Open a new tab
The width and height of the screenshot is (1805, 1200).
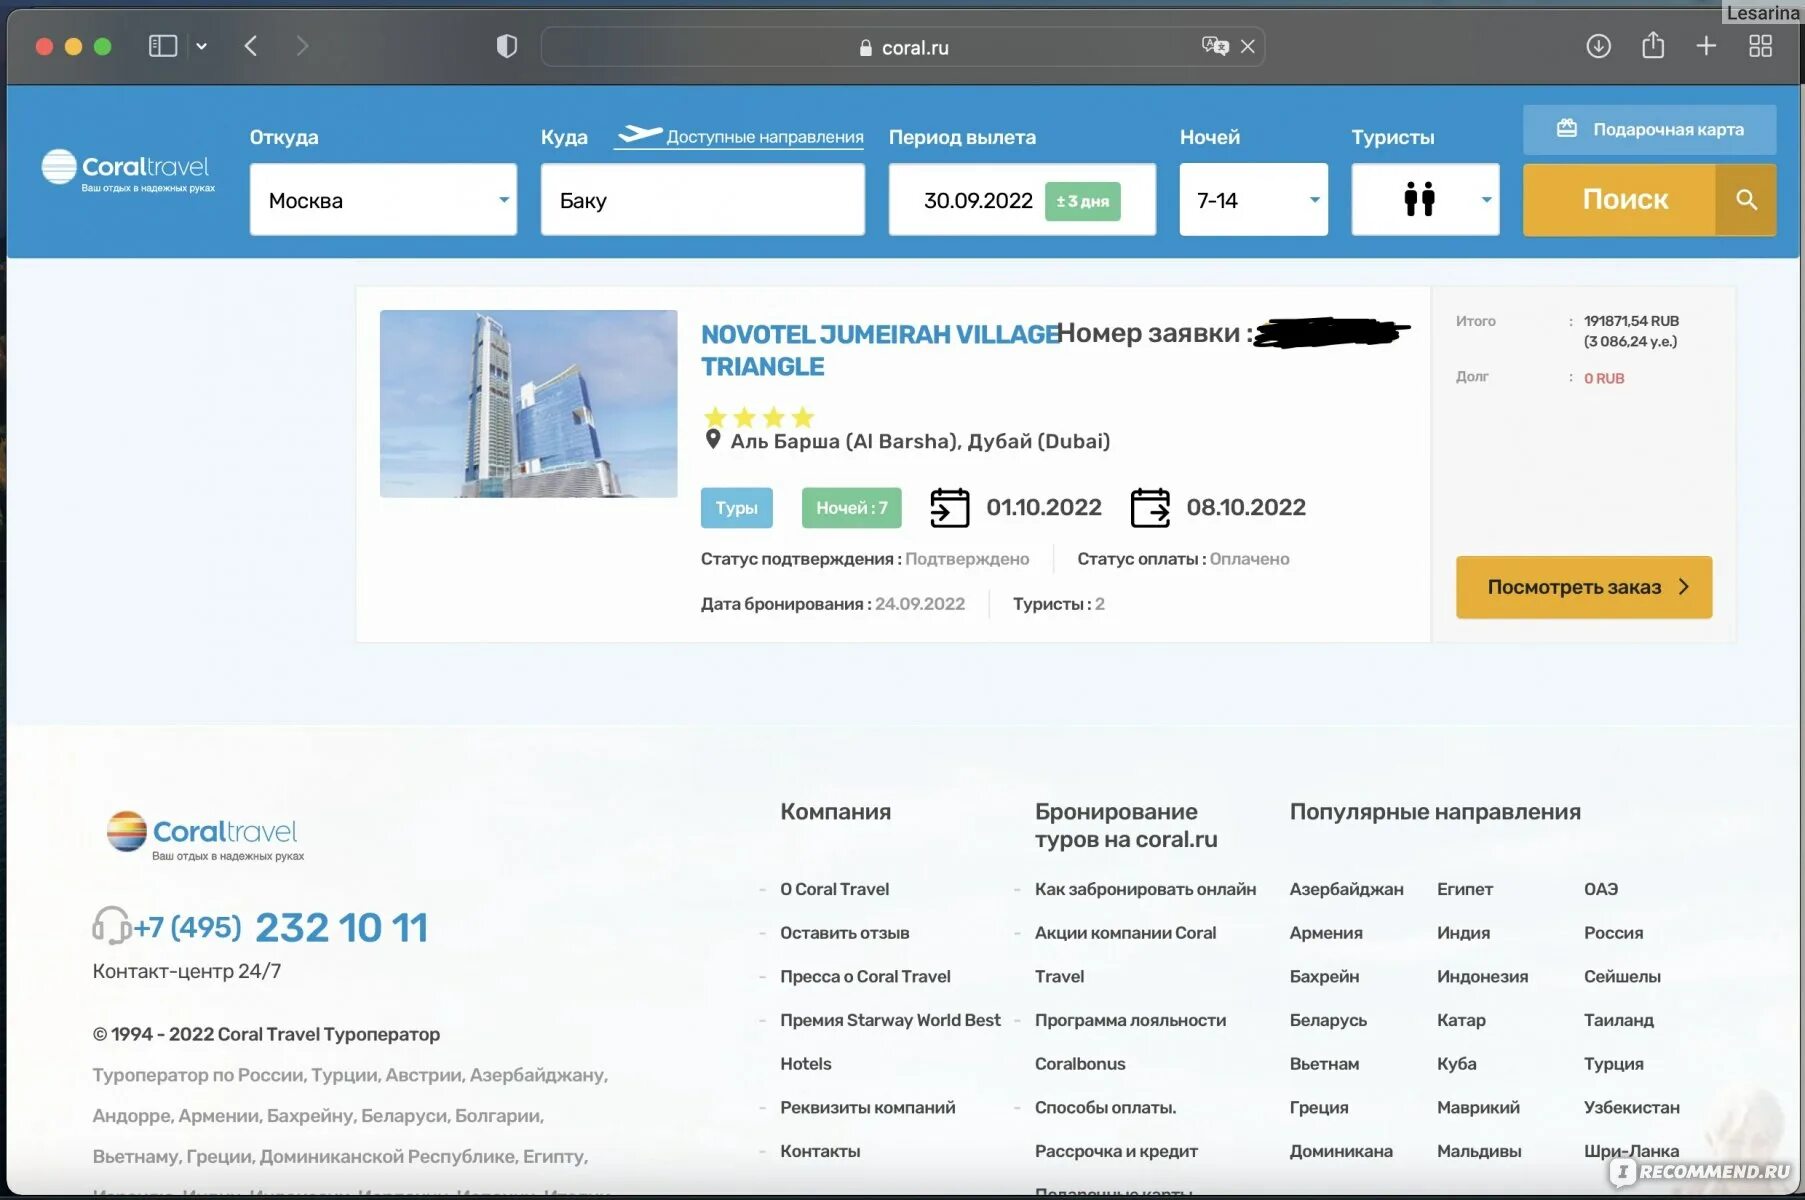click(x=1706, y=46)
